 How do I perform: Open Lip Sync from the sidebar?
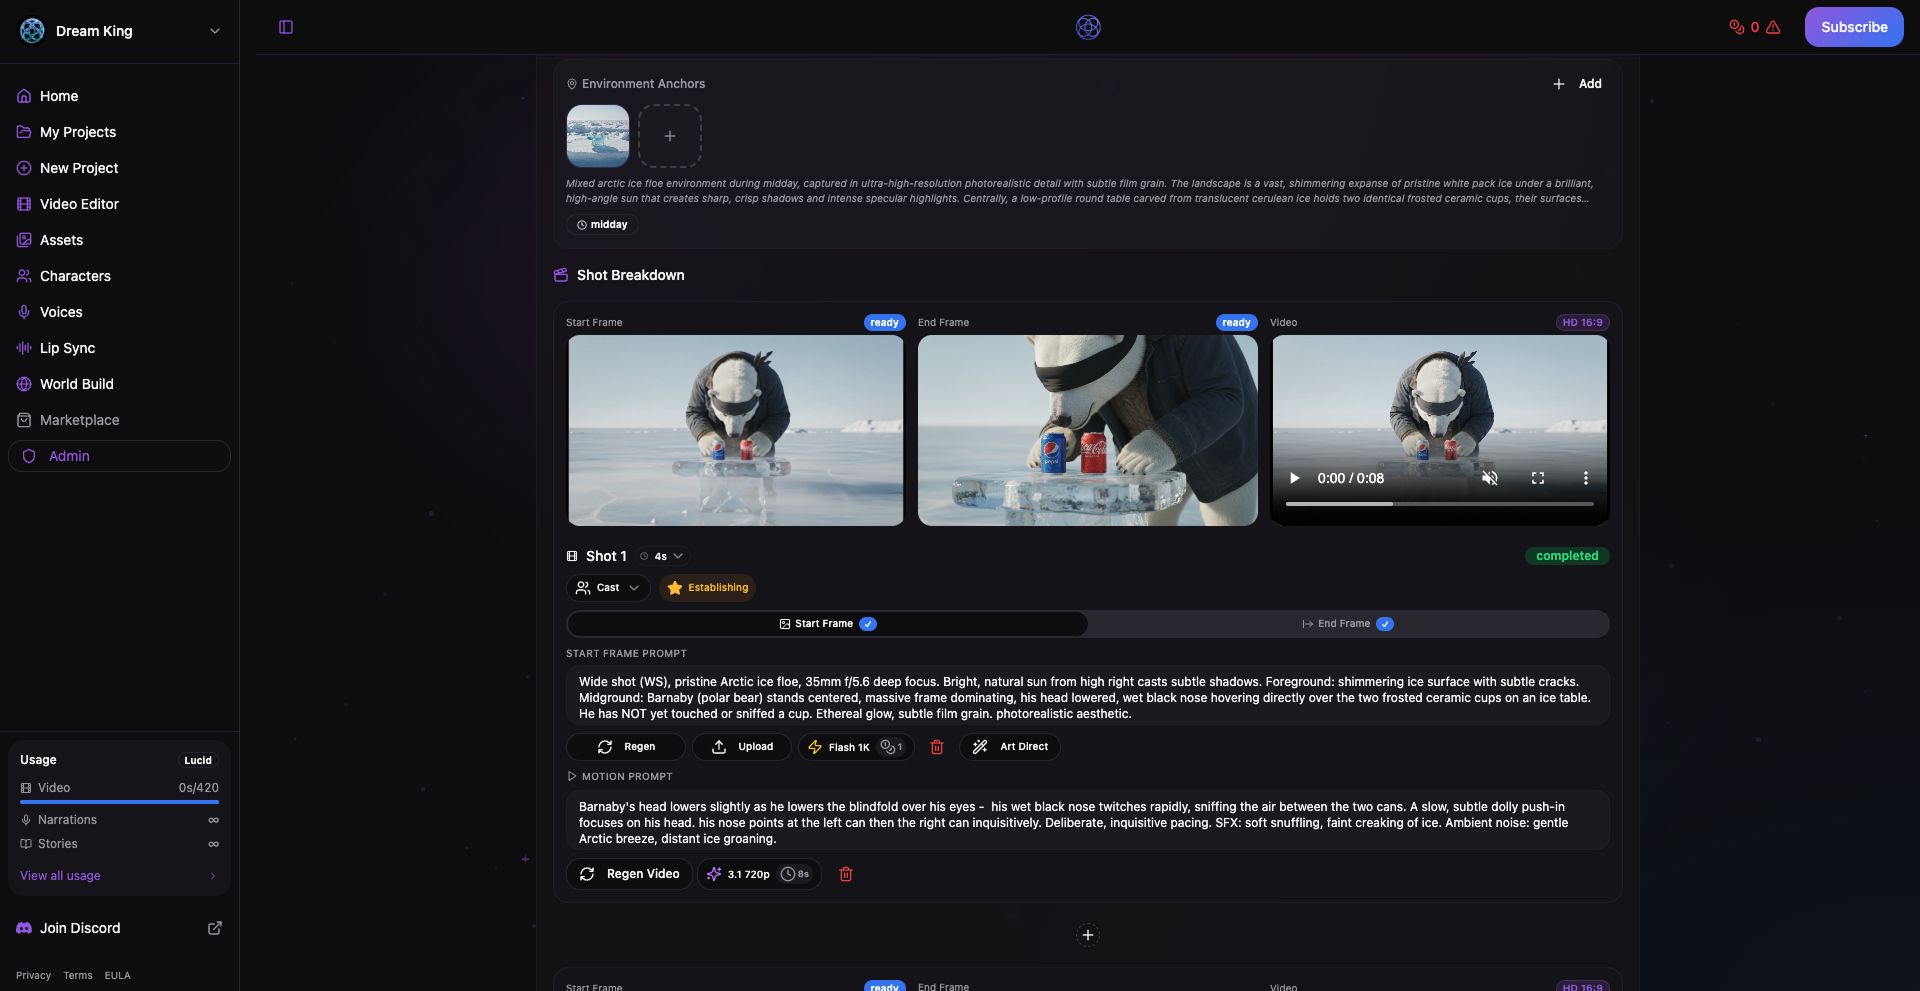[x=67, y=348]
